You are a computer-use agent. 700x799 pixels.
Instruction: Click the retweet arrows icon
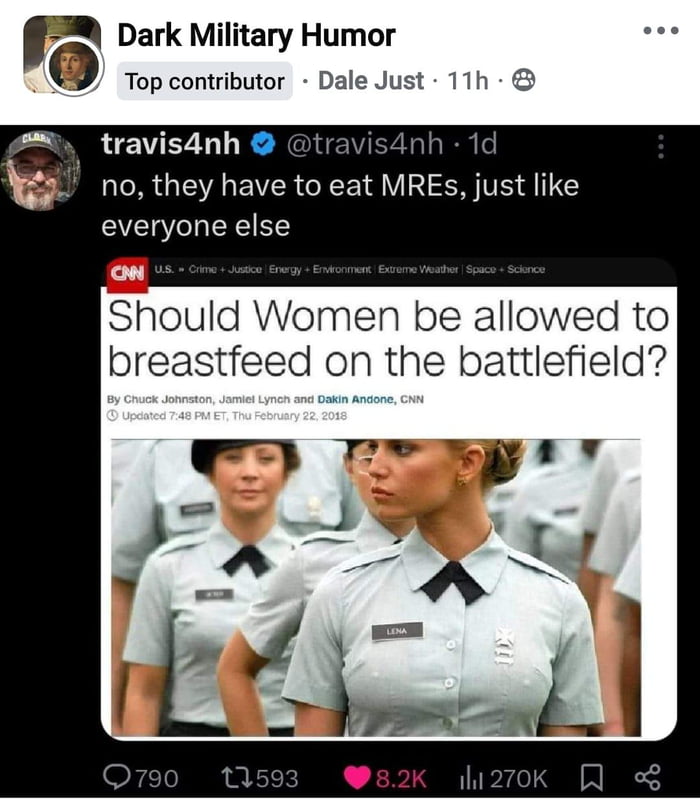pos(237,777)
